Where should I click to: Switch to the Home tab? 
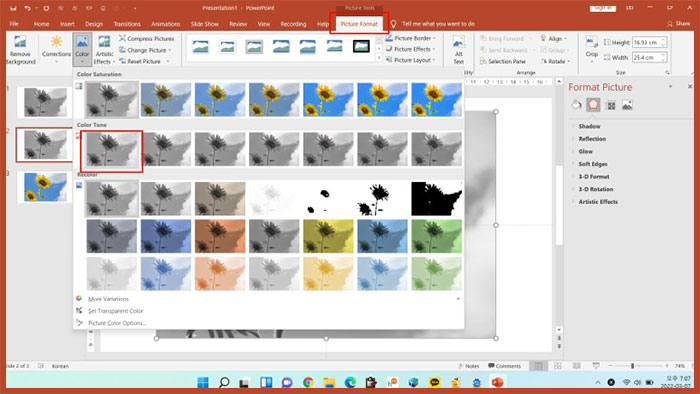point(41,24)
